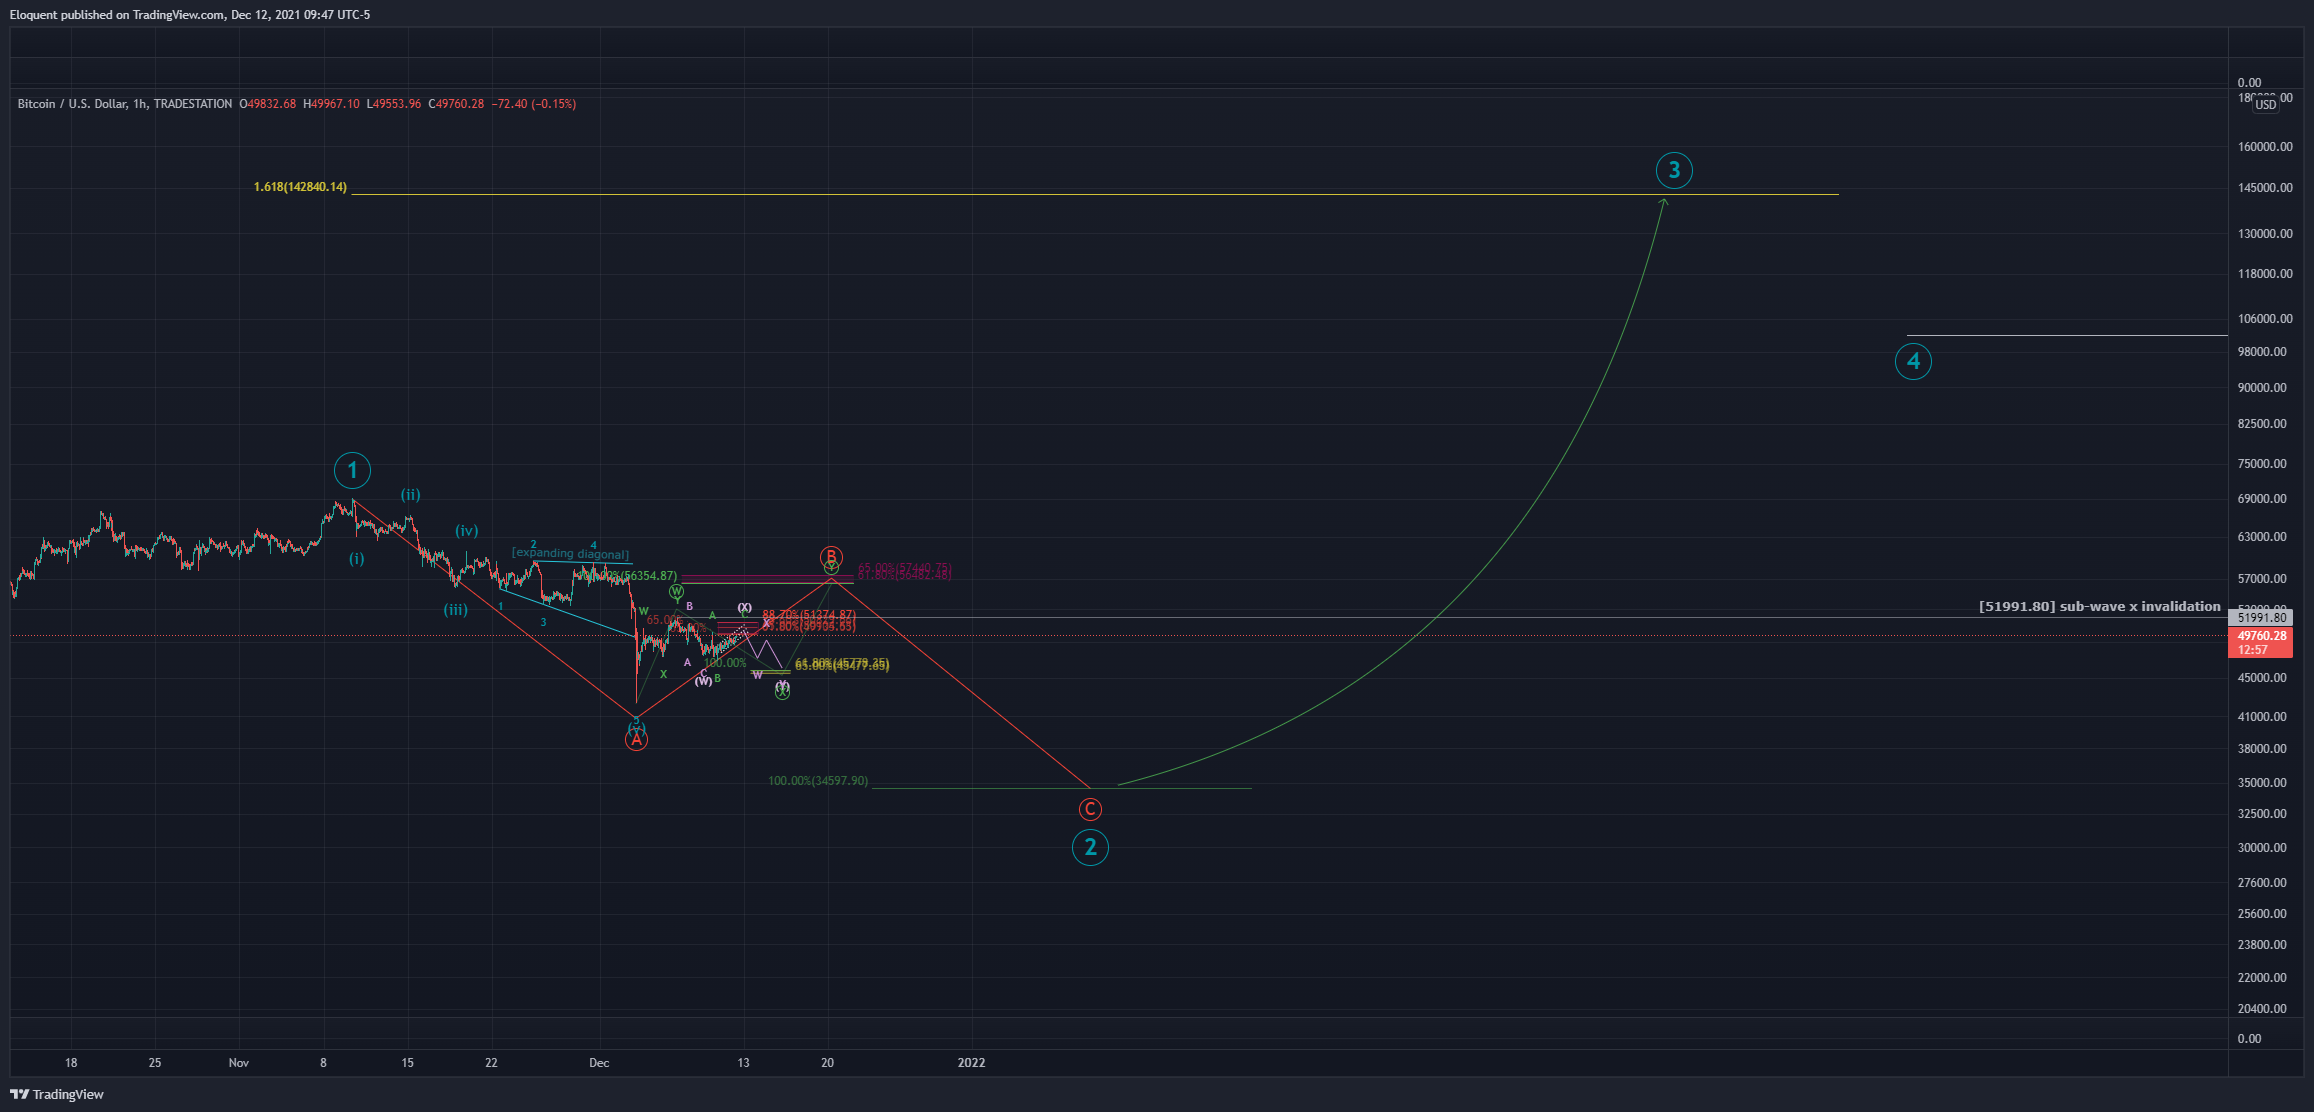Click the red current price tag 49760.28
The image size is (2314, 1112).
pos(2262,636)
